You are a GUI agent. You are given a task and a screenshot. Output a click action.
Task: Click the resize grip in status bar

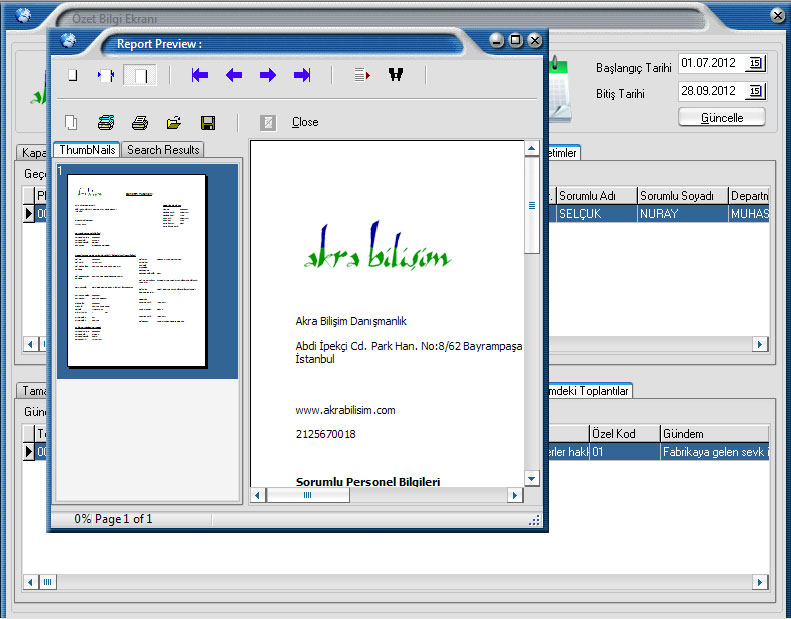(x=534, y=520)
